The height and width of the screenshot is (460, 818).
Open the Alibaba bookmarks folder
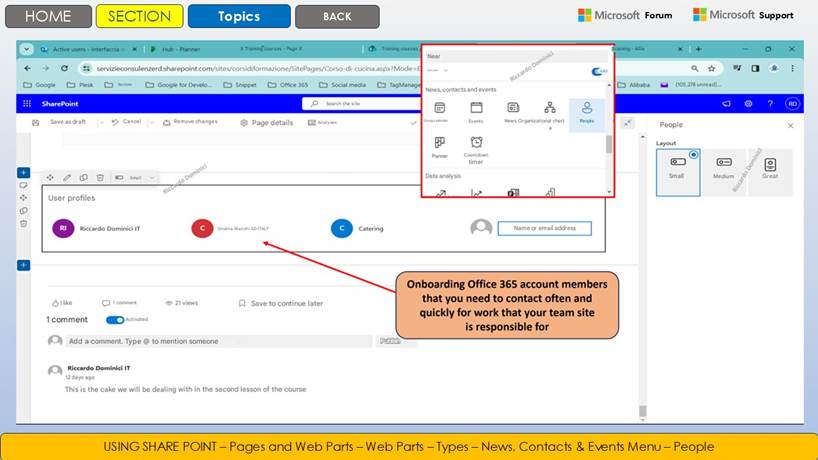point(634,84)
